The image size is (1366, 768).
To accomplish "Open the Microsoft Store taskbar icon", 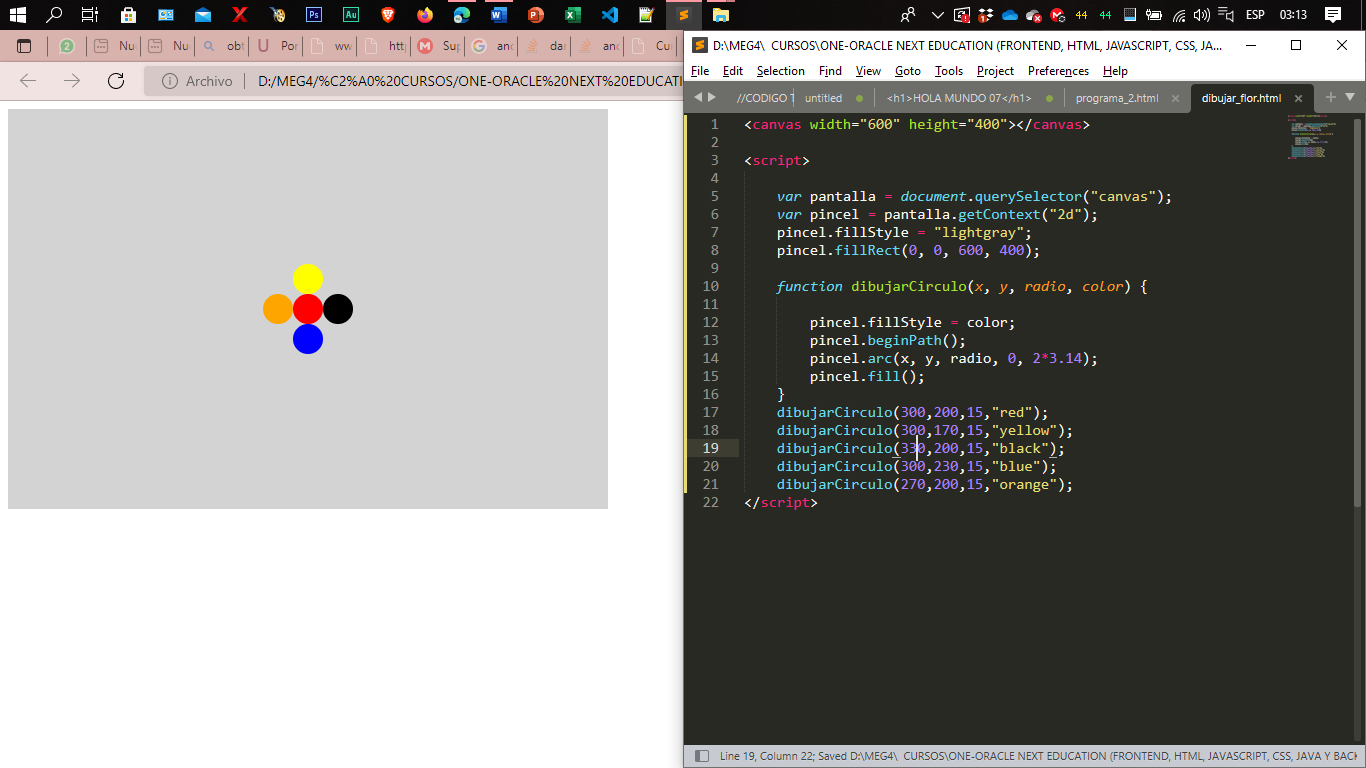I will [128, 15].
